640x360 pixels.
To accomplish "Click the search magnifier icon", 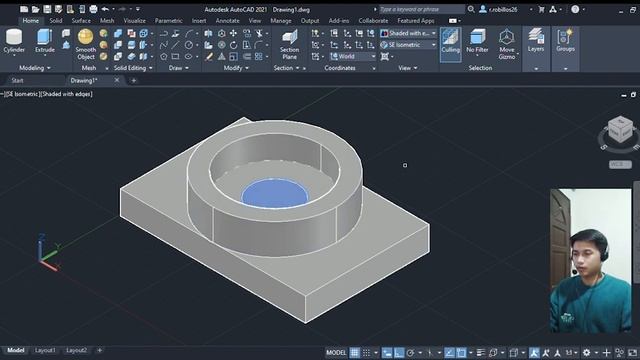I will pos(471,9).
